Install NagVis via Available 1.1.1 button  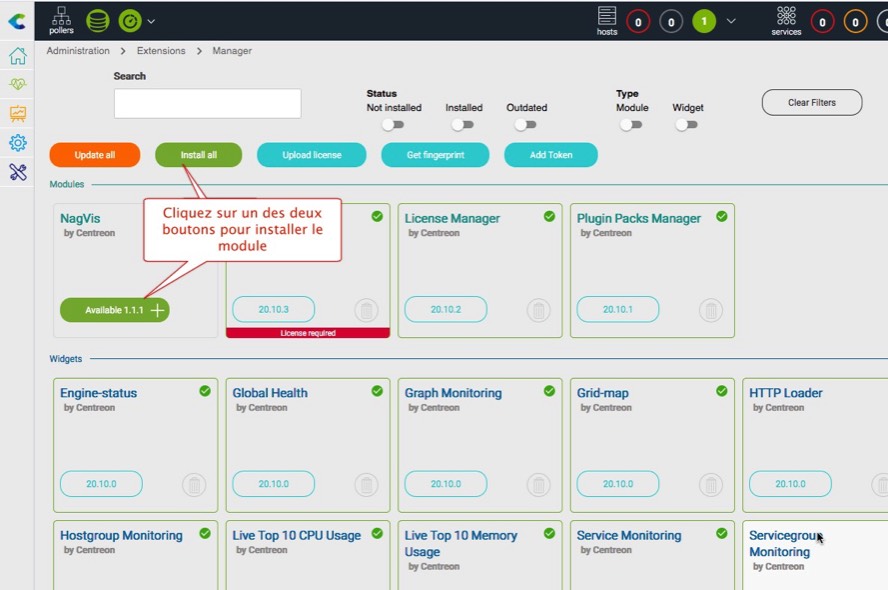coord(114,310)
